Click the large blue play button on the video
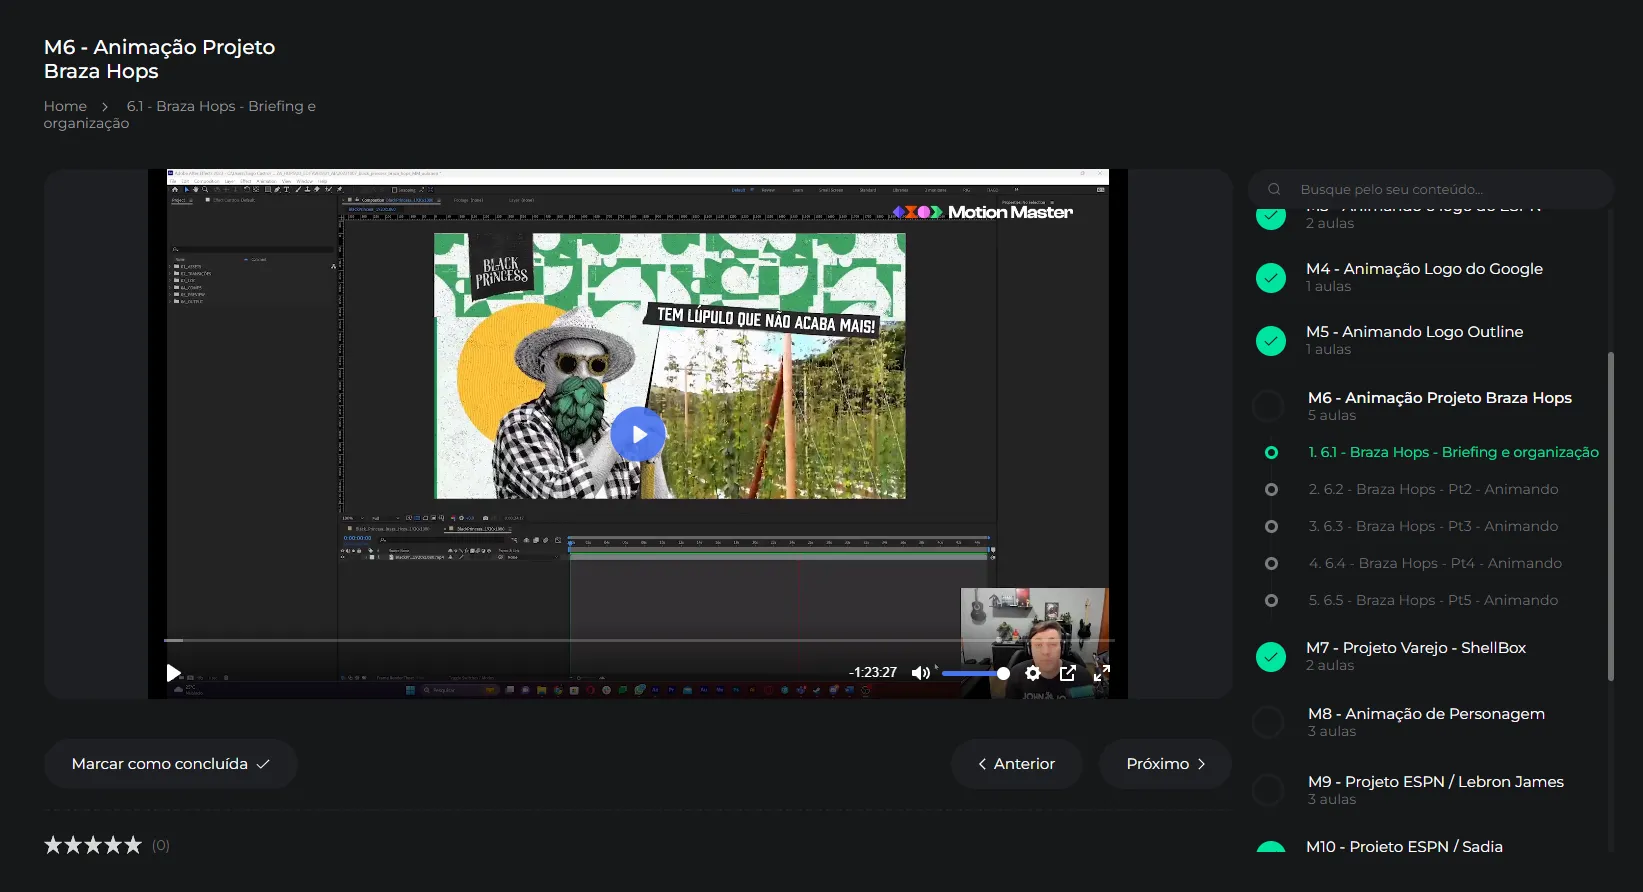The width and height of the screenshot is (1643, 892). pos(638,434)
